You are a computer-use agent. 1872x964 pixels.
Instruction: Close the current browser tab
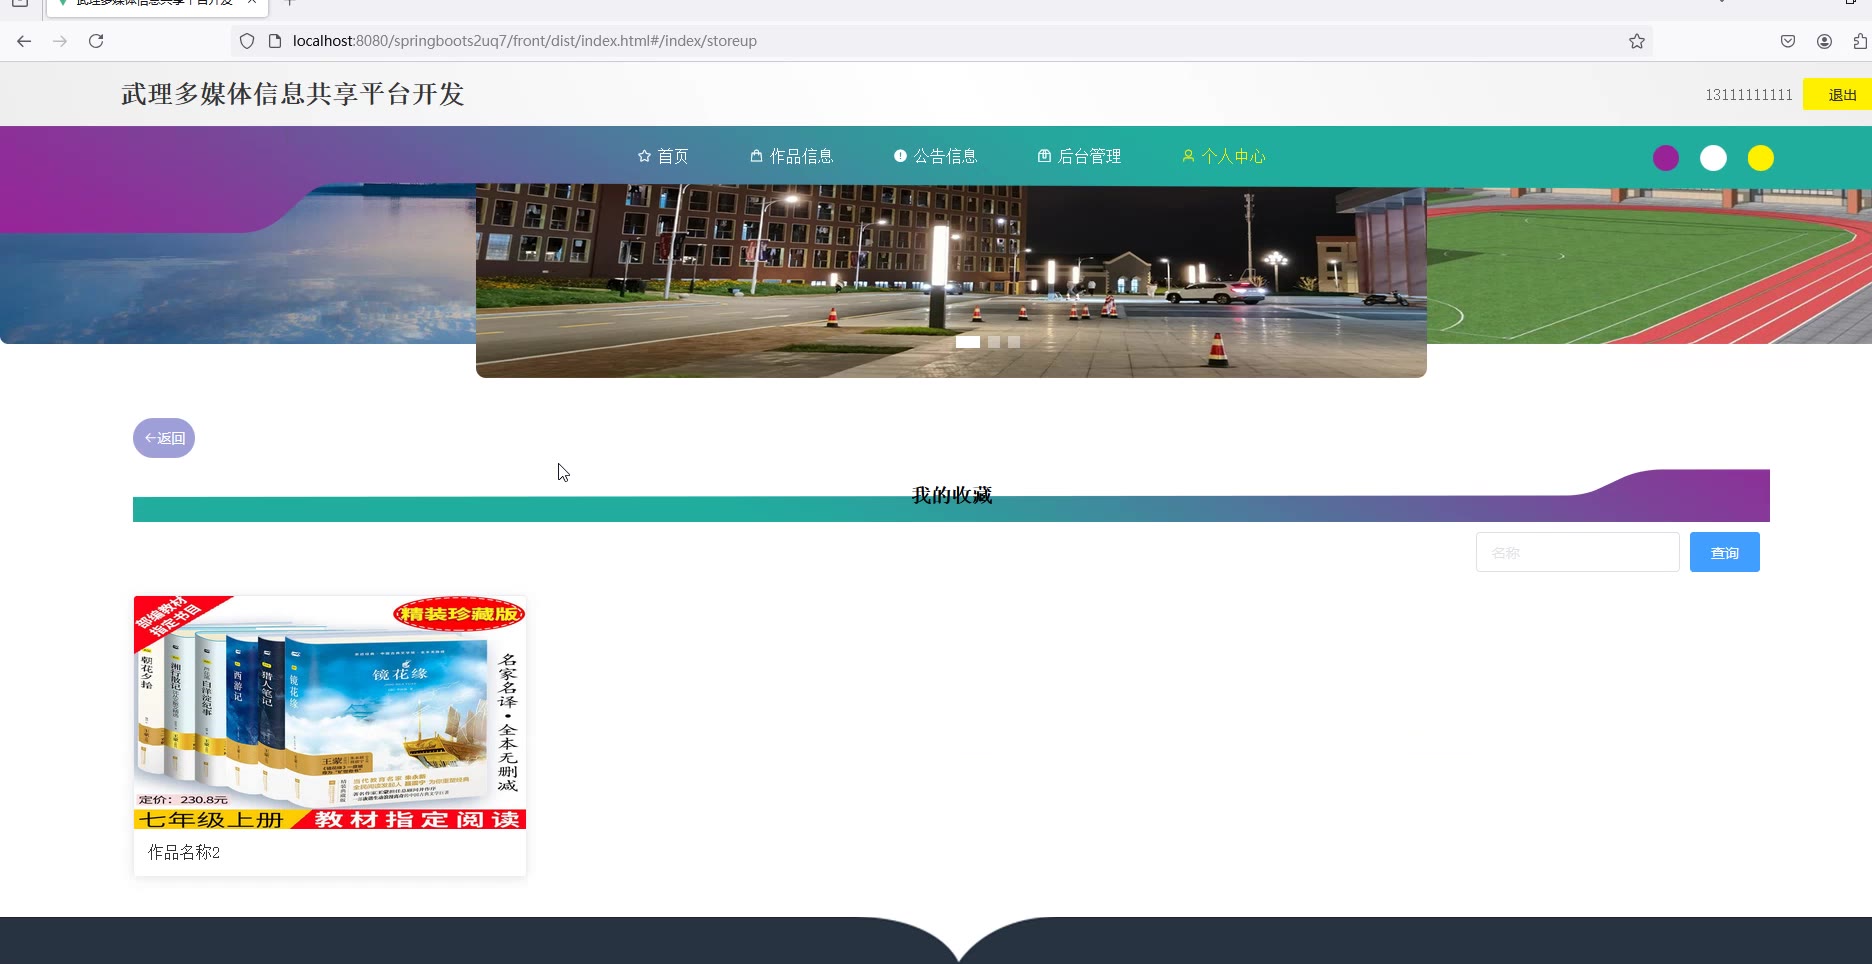pyautogui.click(x=252, y=2)
